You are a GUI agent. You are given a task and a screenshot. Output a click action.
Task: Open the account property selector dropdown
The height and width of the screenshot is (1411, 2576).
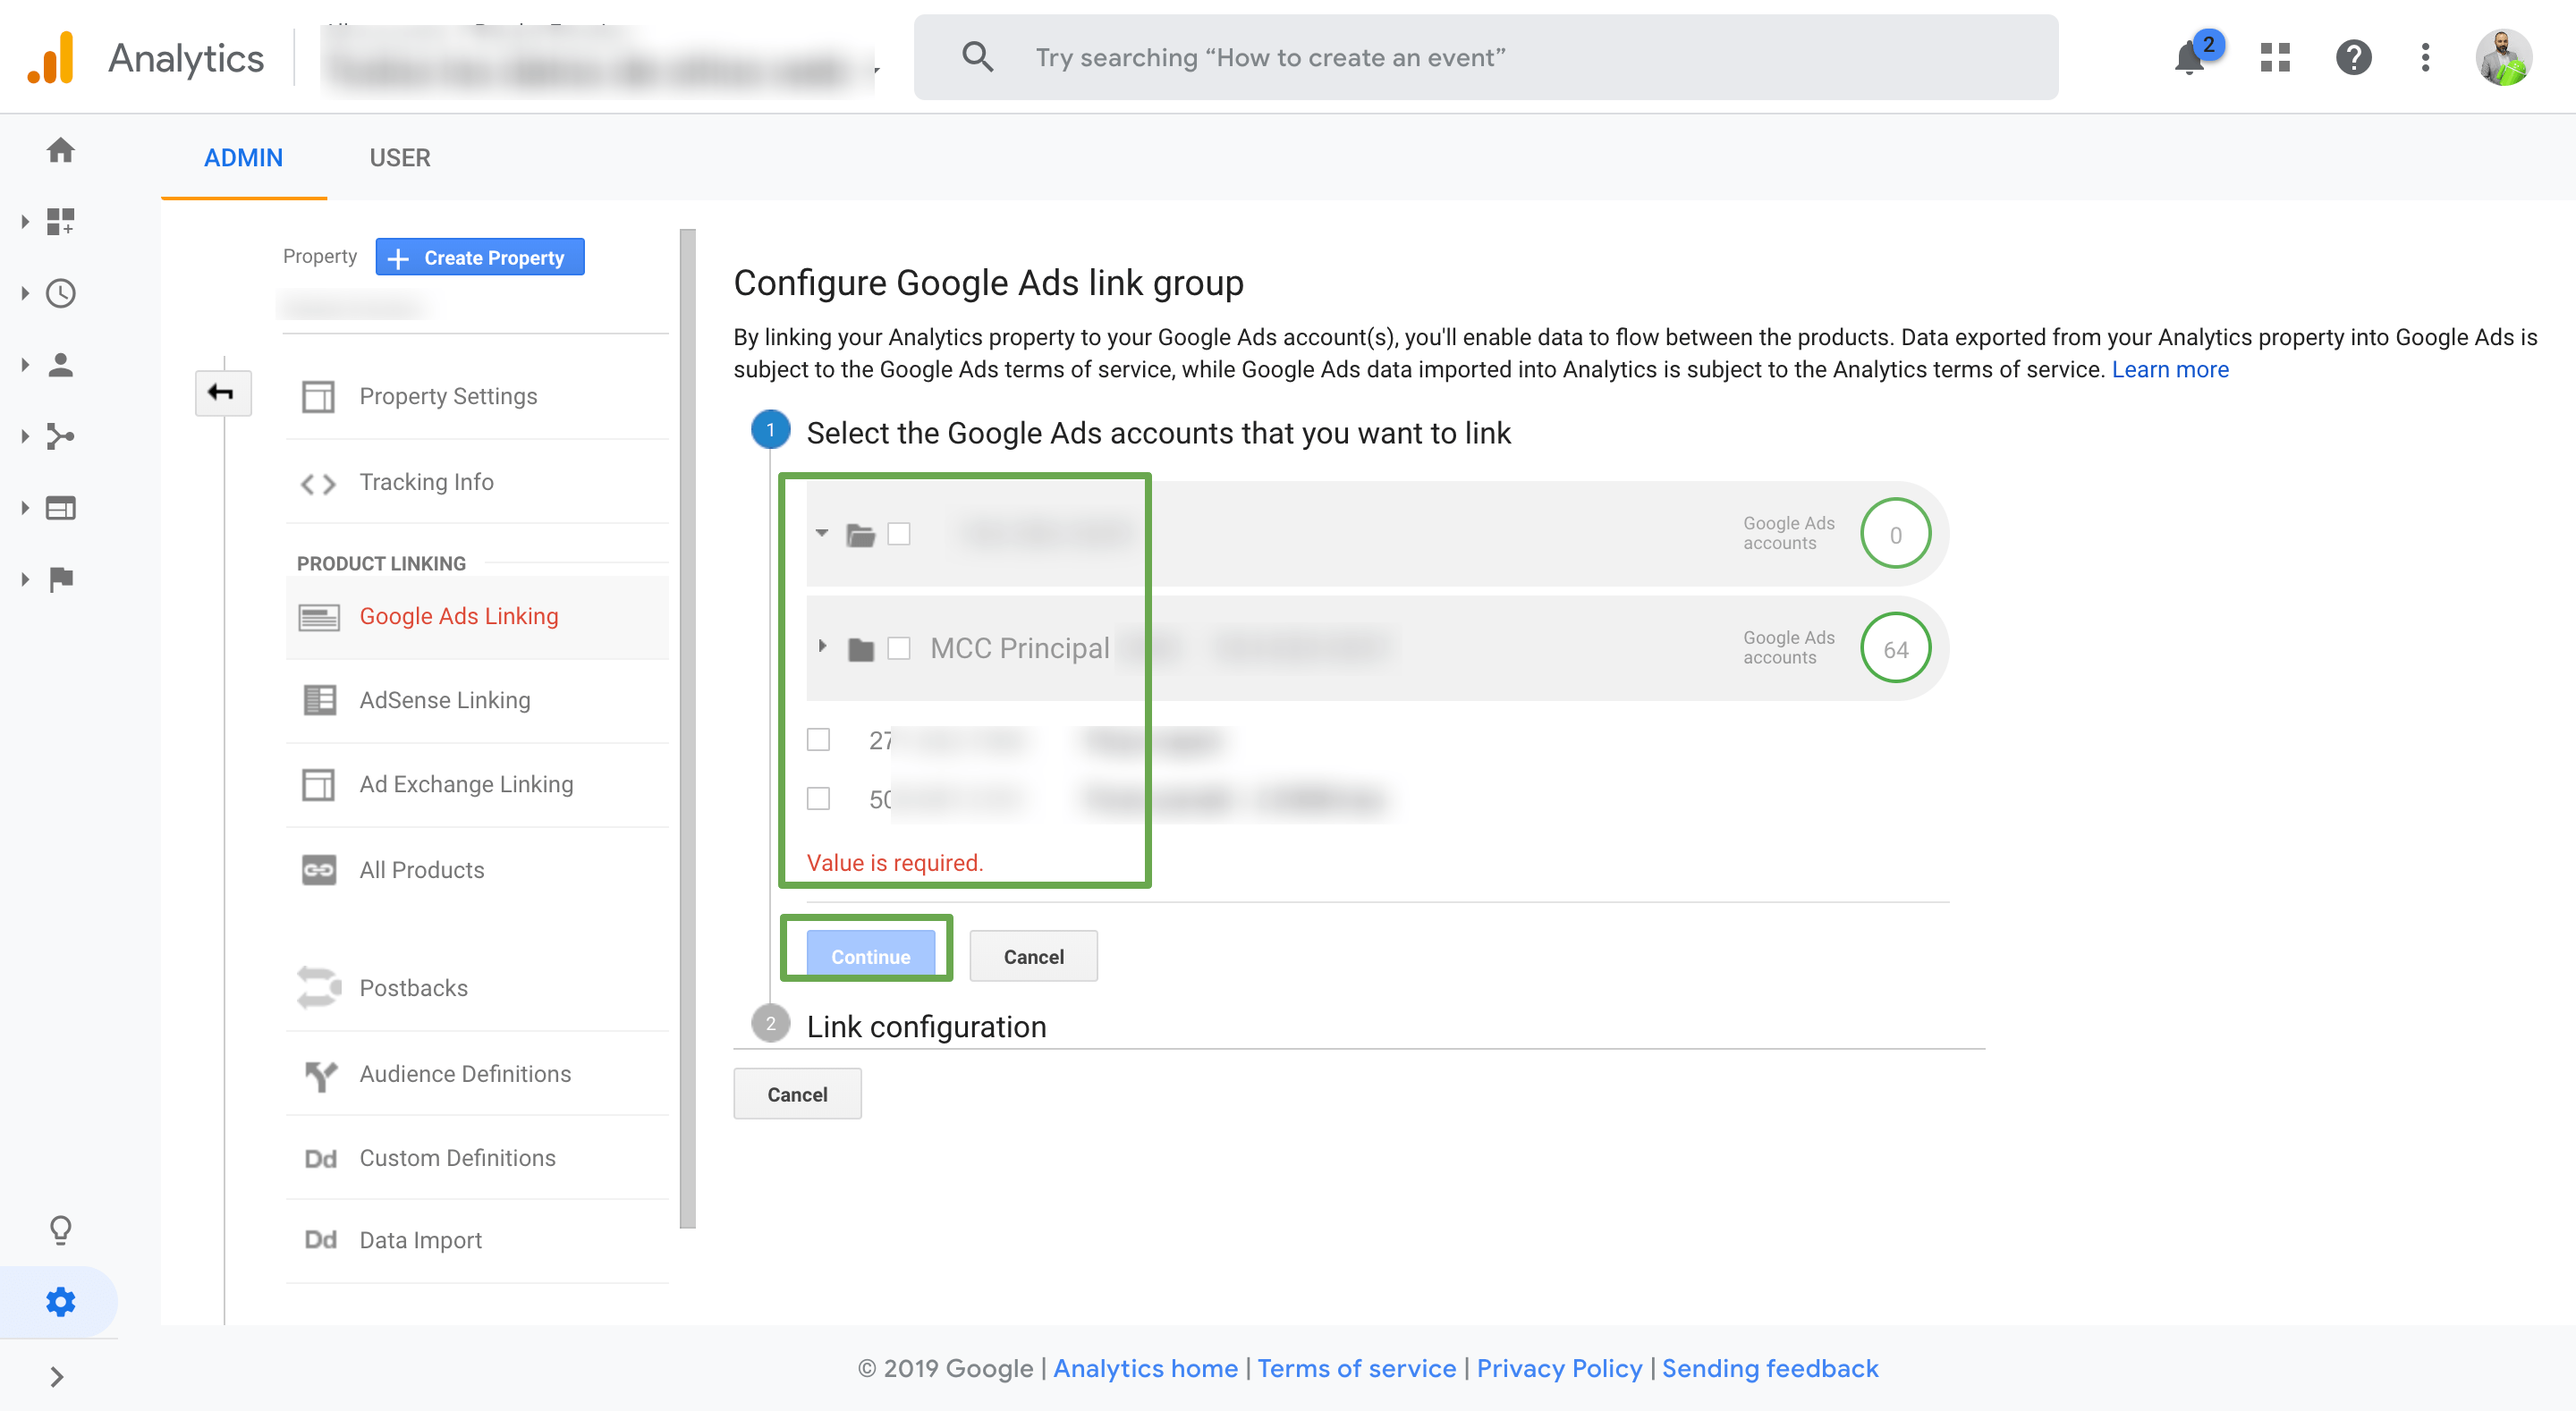pos(601,60)
